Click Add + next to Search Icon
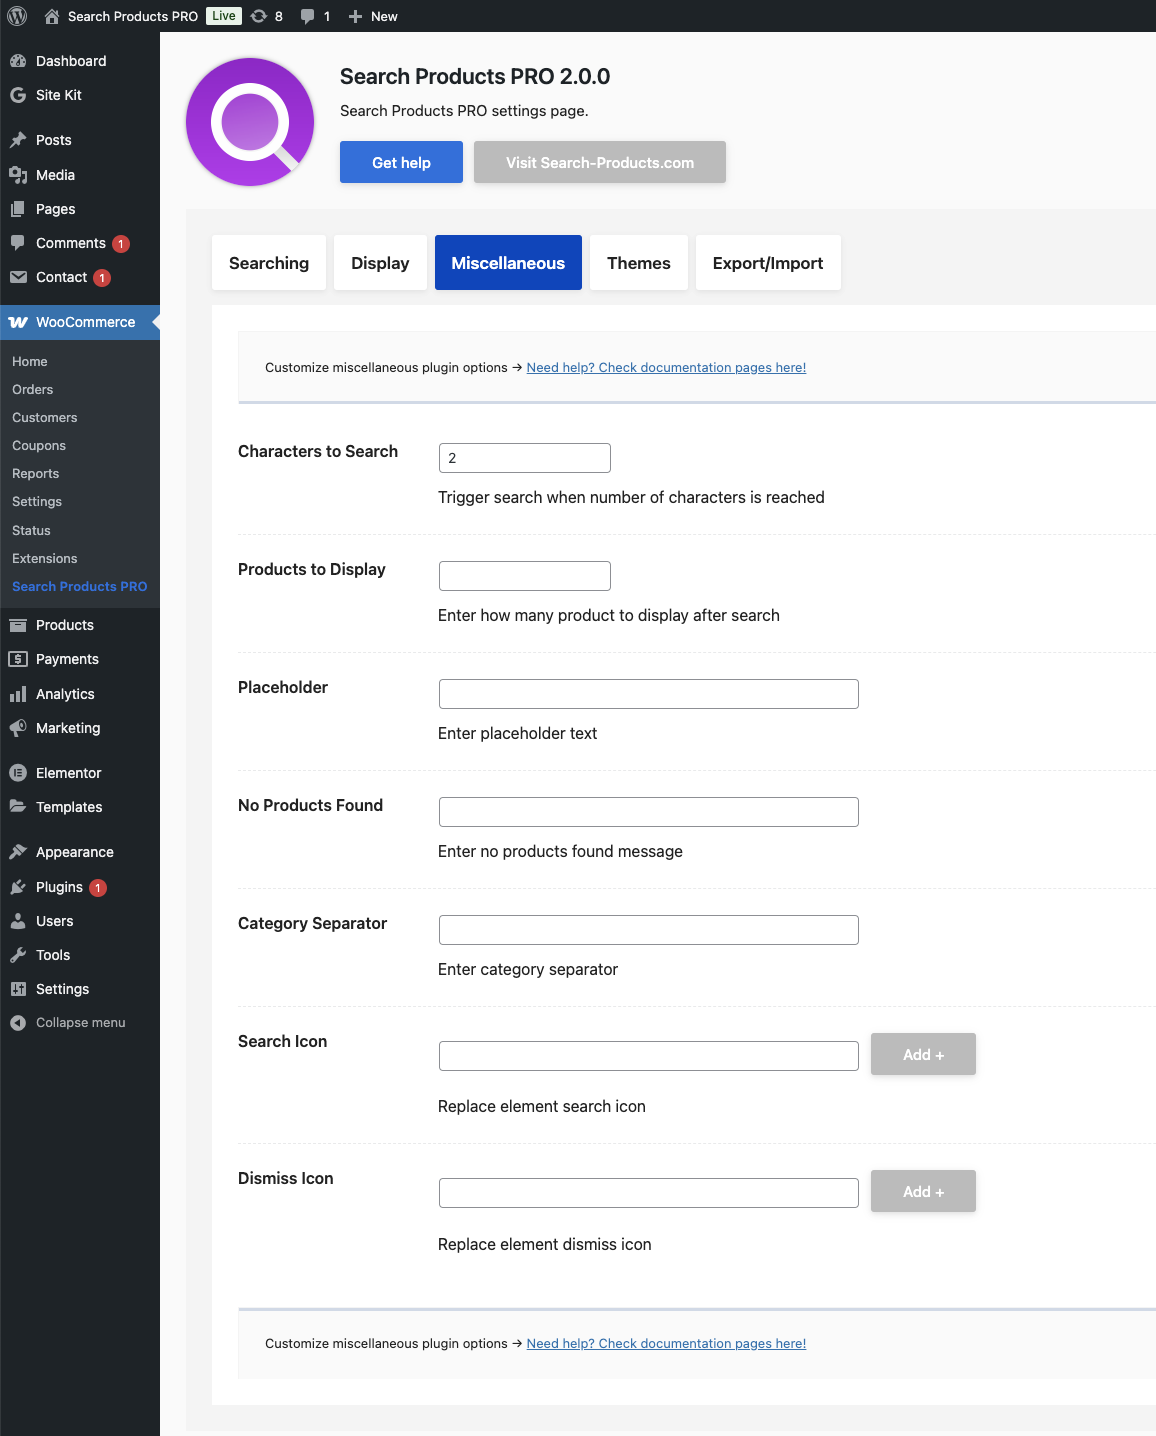This screenshot has width=1156, height=1436. tap(922, 1054)
